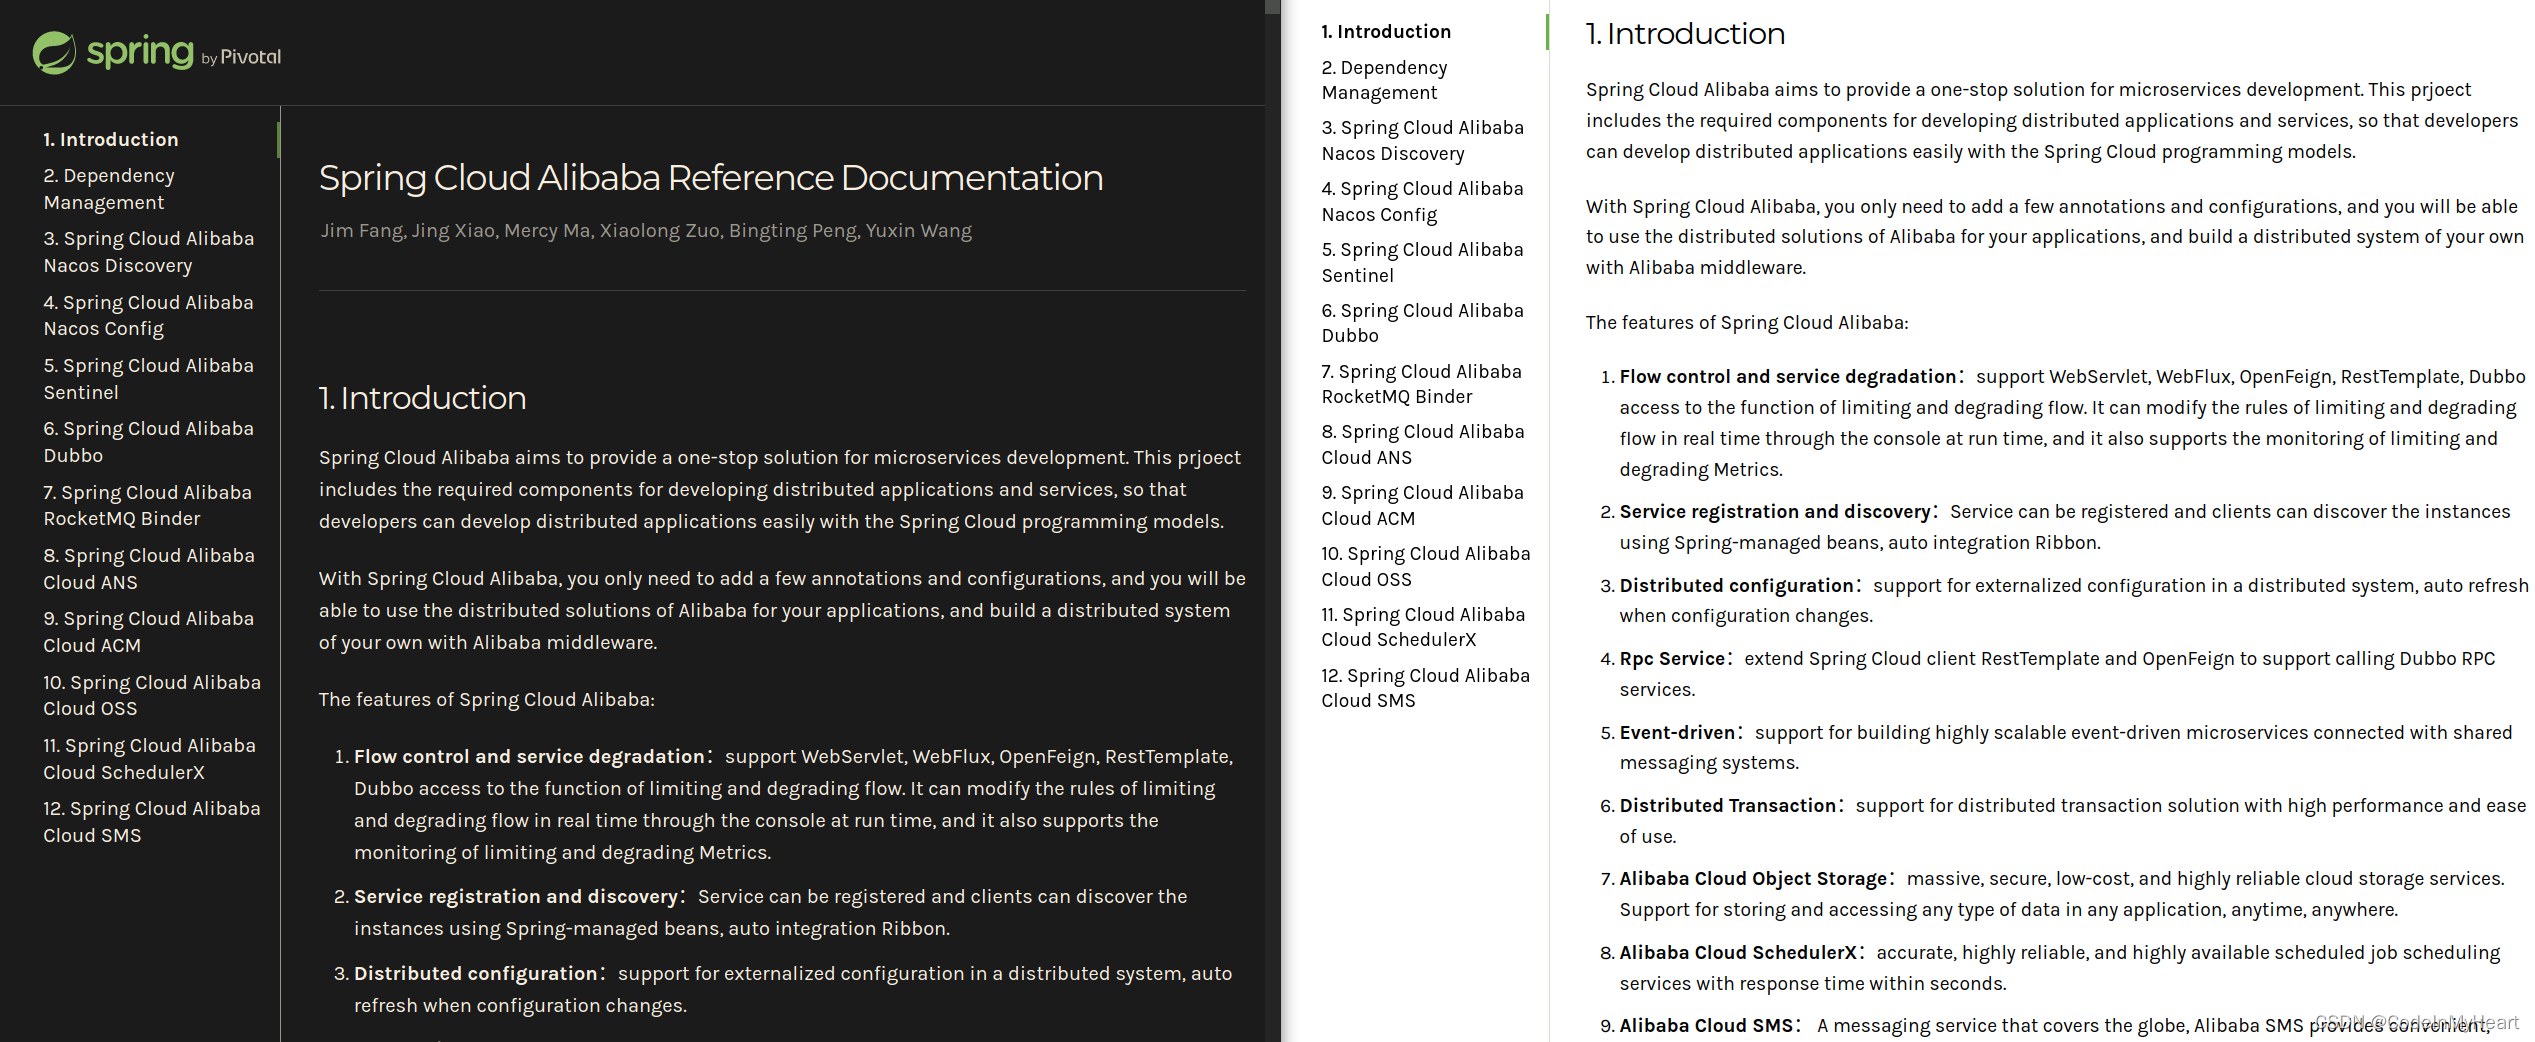This screenshot has height=1042, width=2535.
Task: Open 'Cloud SchedulerX' in dark sidebar
Action: pos(149,759)
